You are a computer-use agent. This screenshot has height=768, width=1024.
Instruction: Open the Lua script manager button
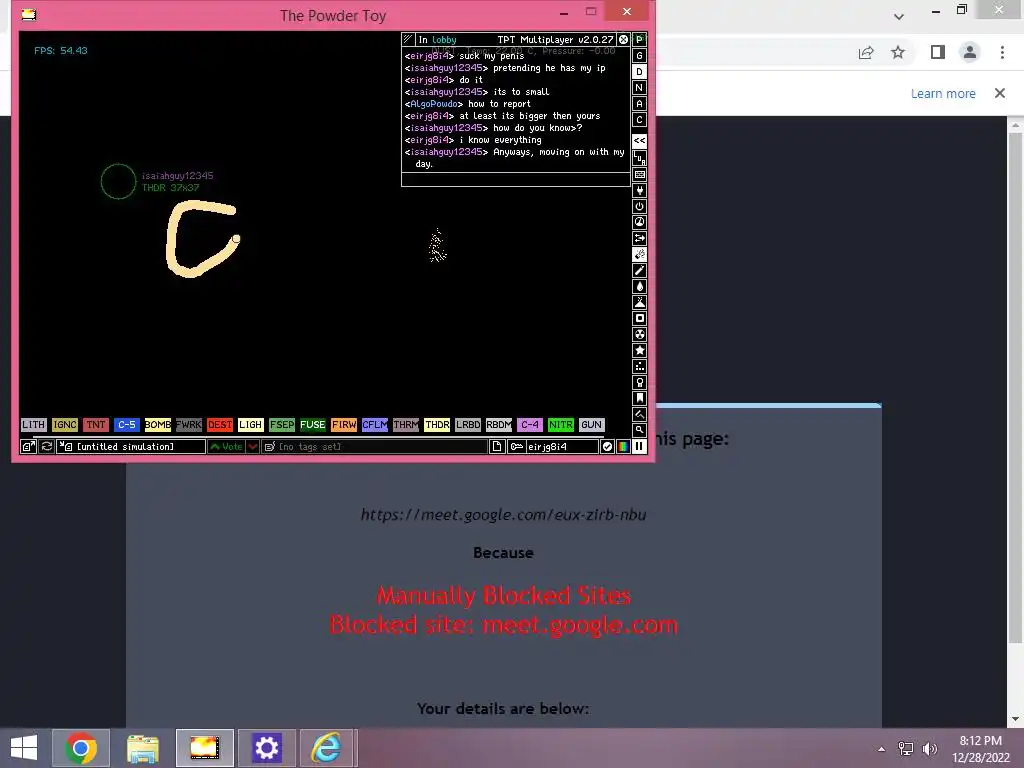pos(639,158)
